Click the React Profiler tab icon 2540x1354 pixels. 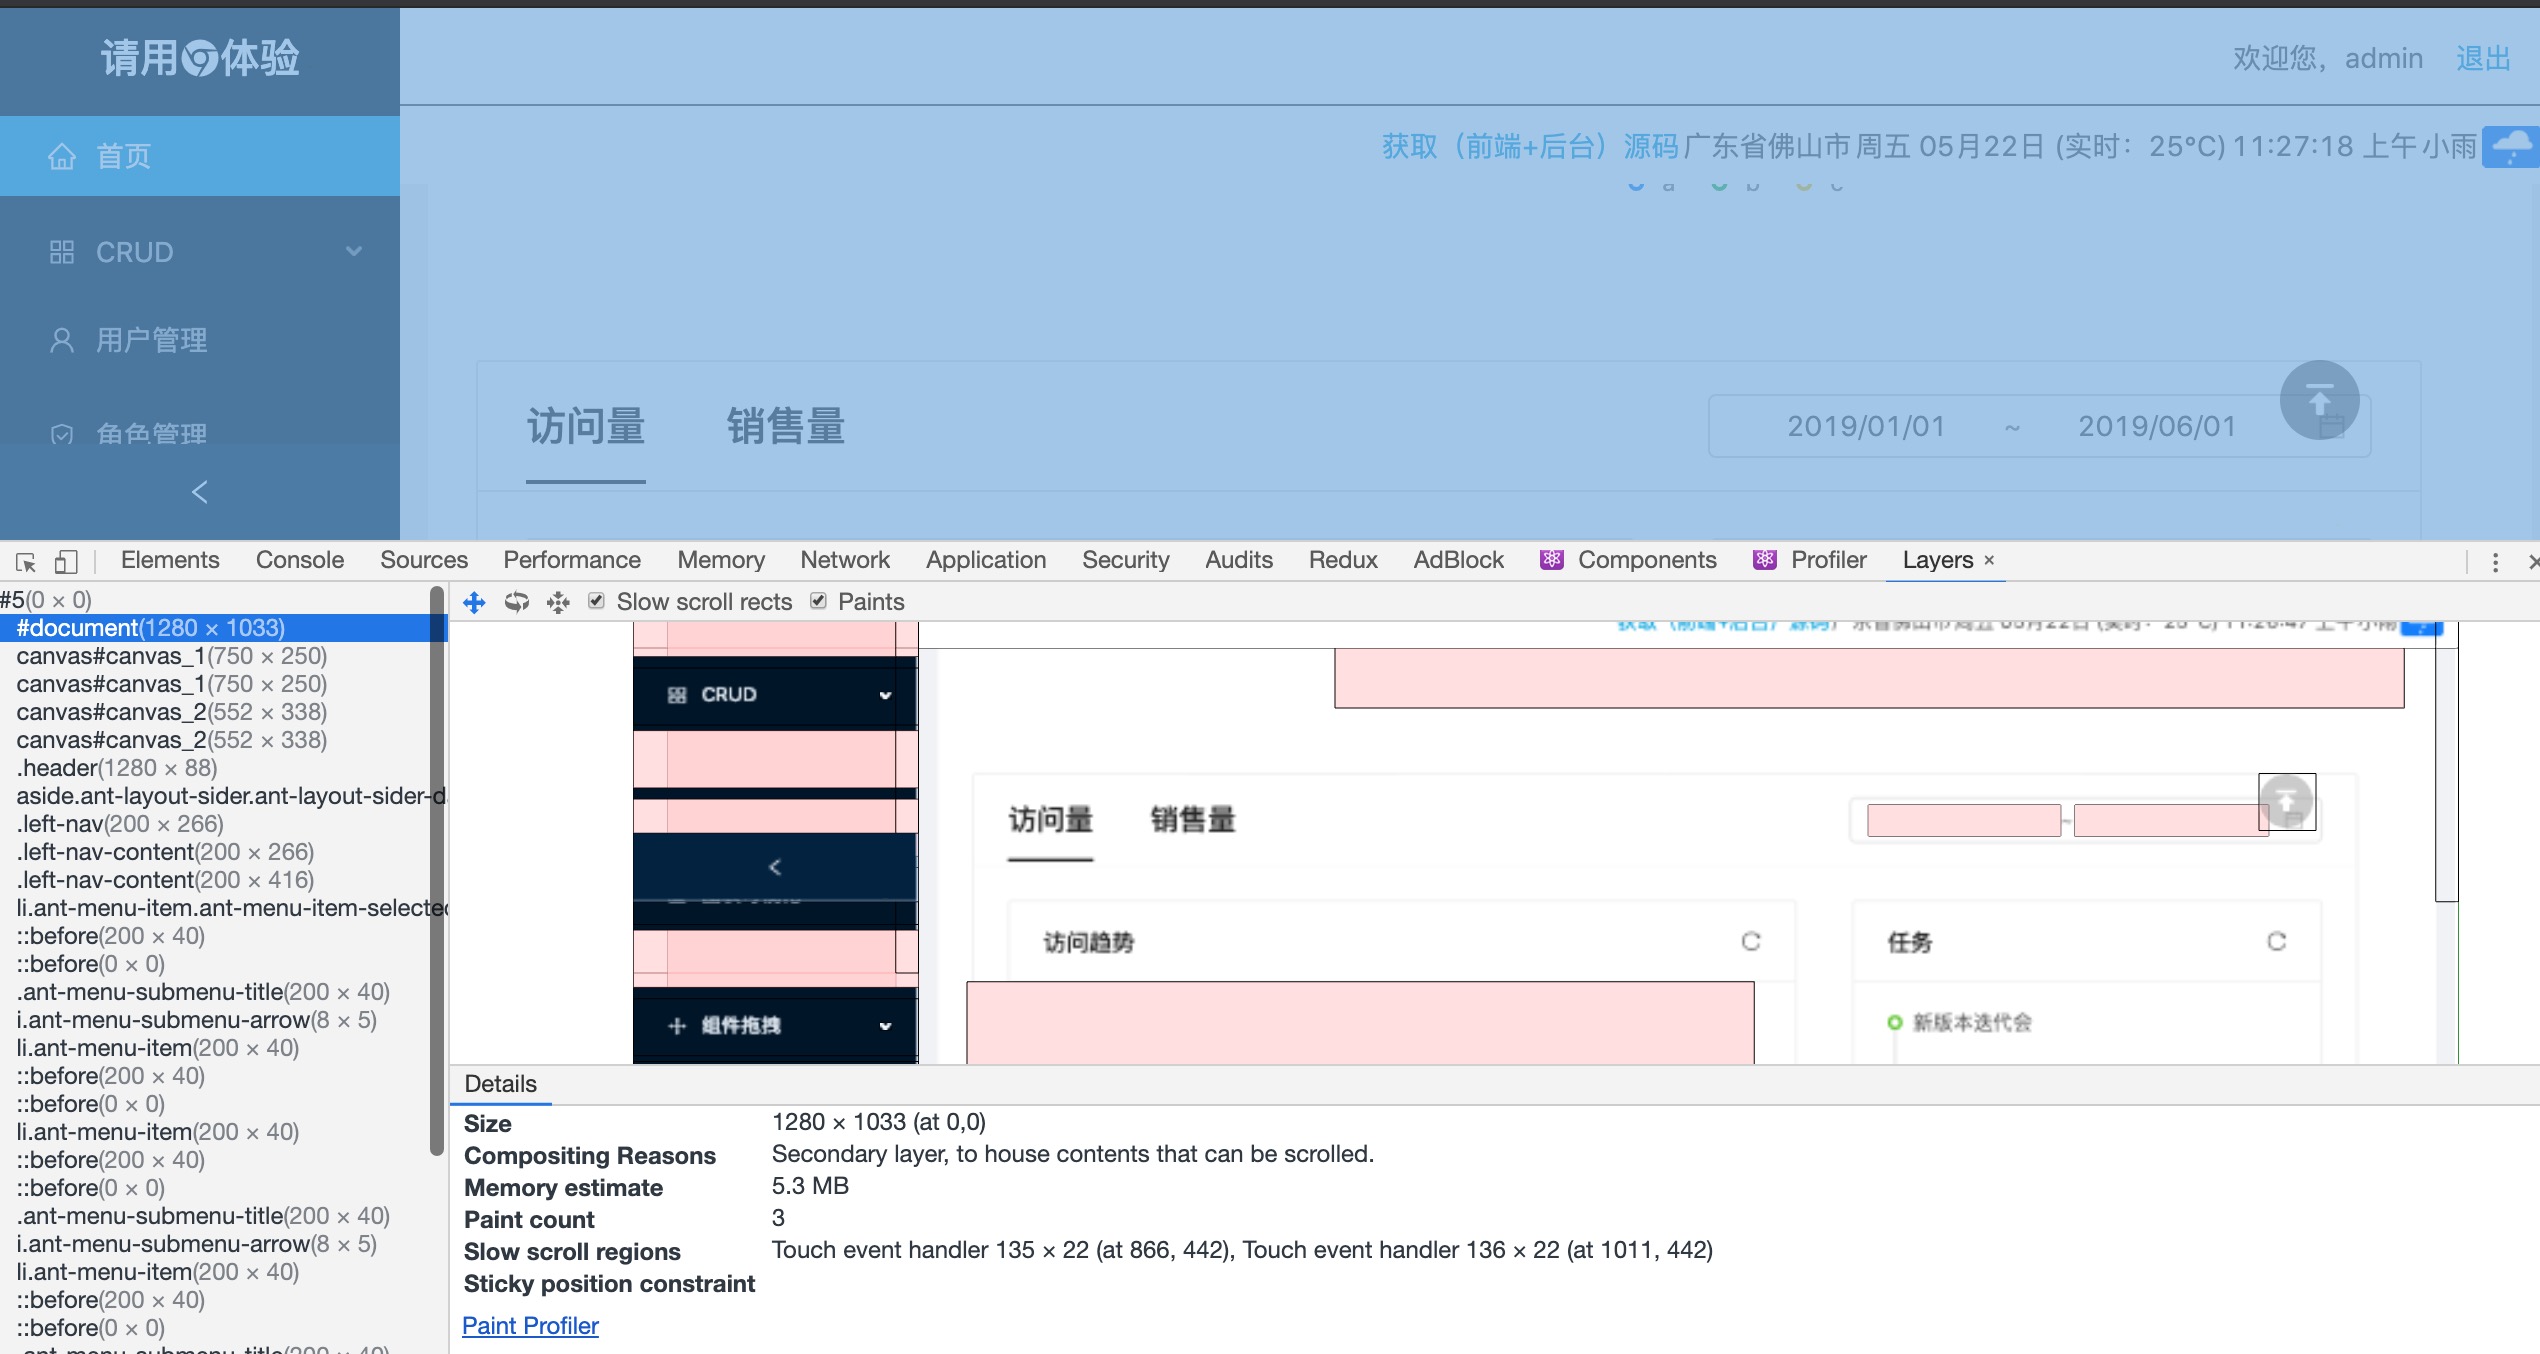(1764, 560)
